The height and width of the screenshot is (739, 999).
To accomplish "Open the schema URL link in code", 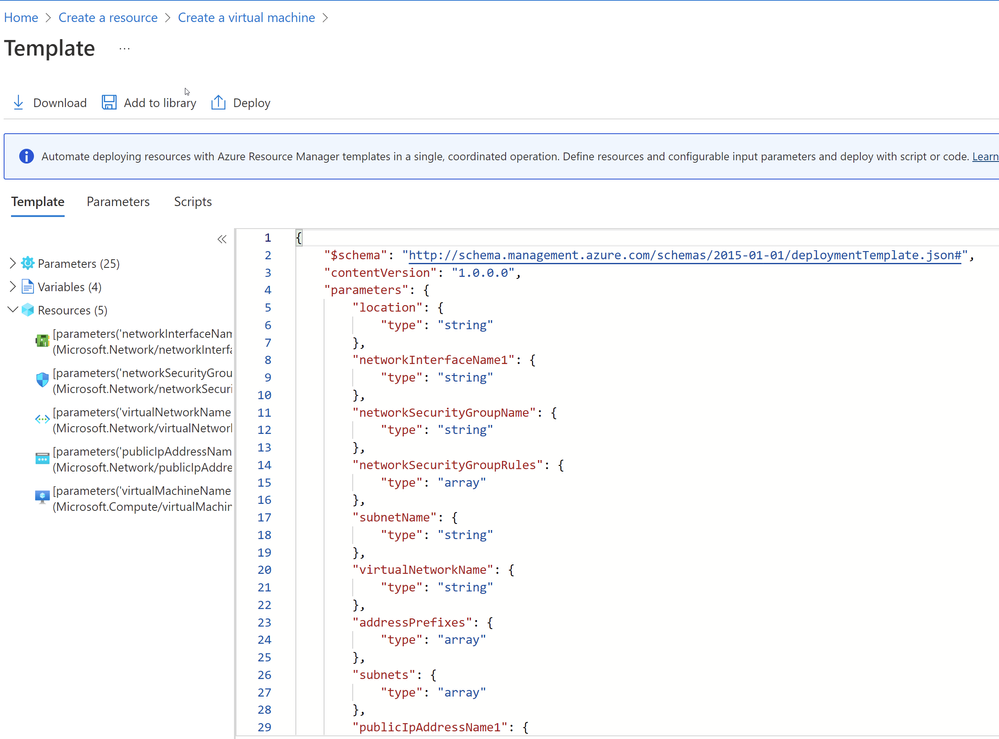I will pos(684,255).
